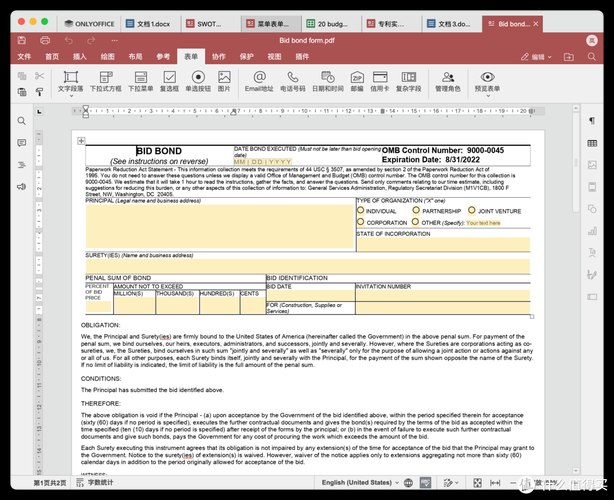
Task: Insert a date and time (日期和时间) field
Action: click(x=327, y=80)
